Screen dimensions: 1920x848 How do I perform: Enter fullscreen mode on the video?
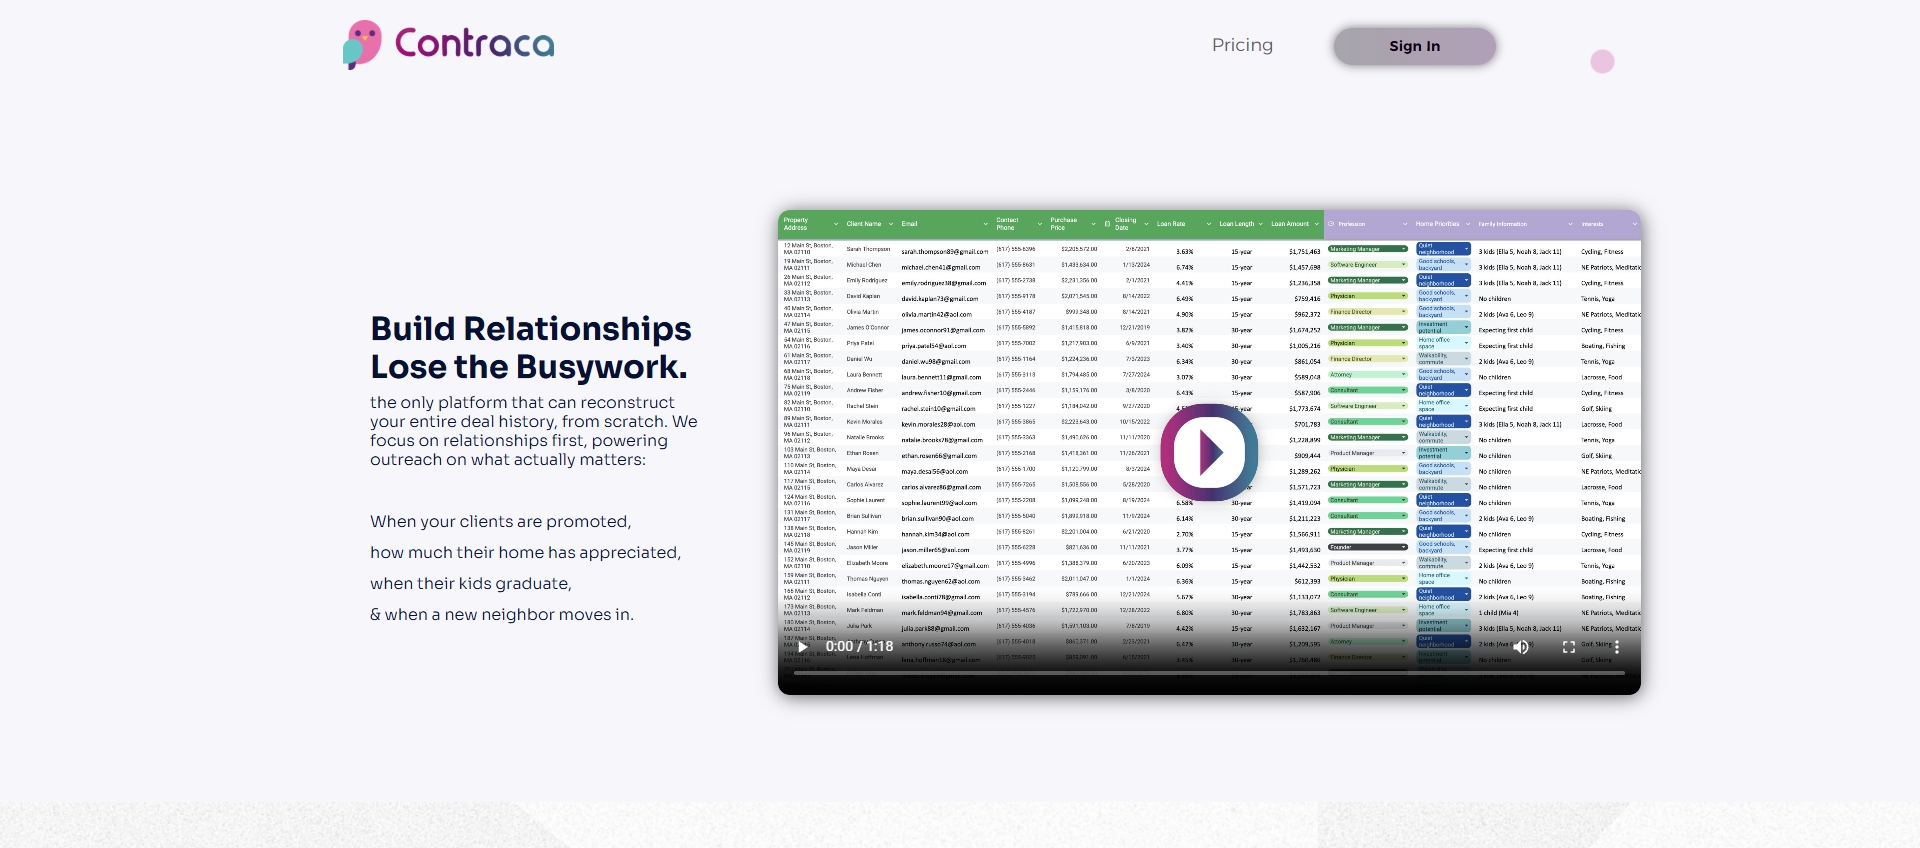(1569, 647)
